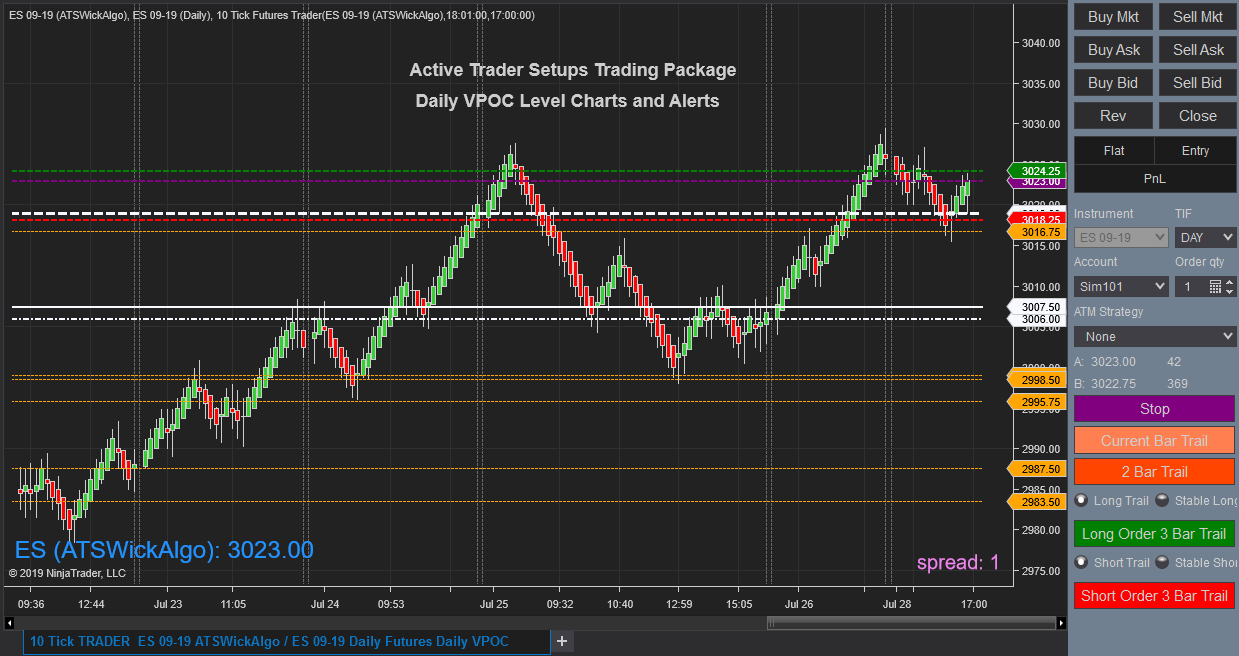Open the TIF dropdown showing DAY
1239x656 pixels.
click(x=1205, y=237)
